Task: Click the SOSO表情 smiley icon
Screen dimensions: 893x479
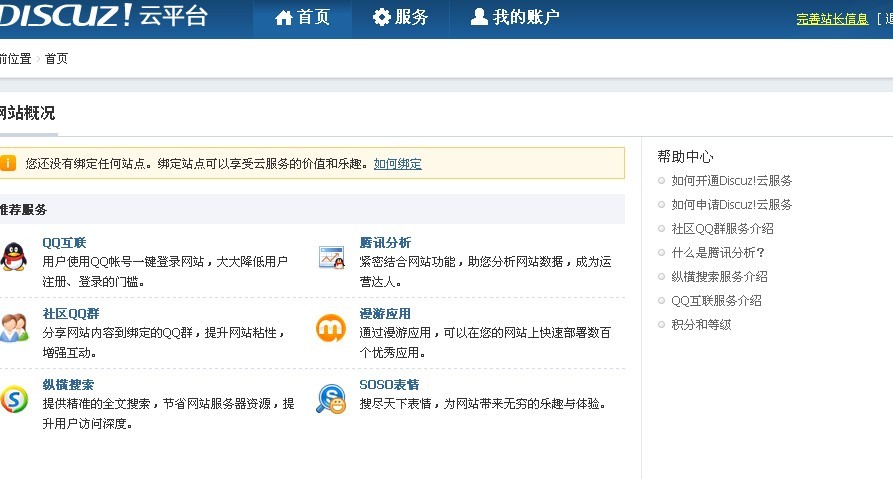Action: (x=331, y=399)
